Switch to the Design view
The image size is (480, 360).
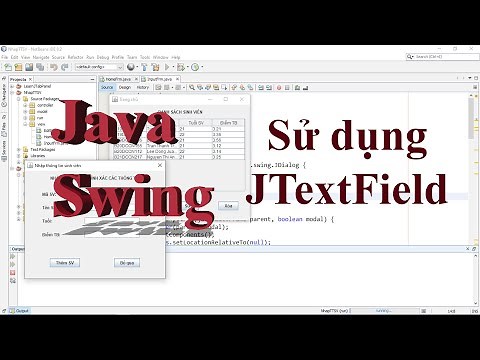(125, 88)
